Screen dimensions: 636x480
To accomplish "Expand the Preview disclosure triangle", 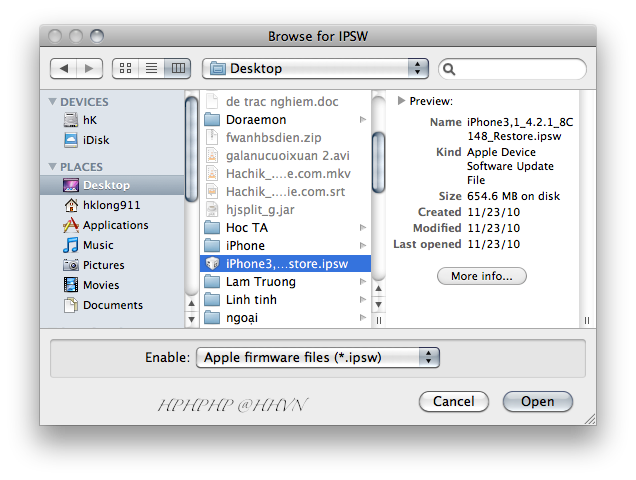I will click(401, 101).
